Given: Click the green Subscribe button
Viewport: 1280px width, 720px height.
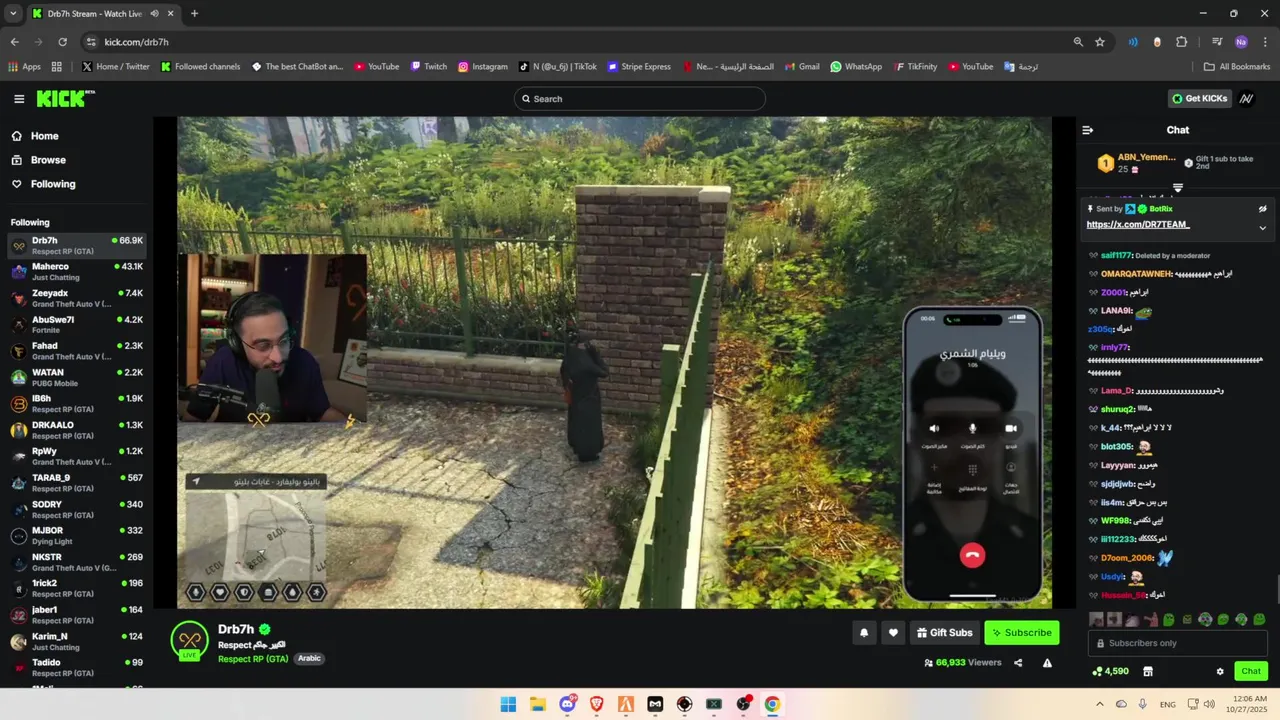Looking at the screenshot, I should (x=1021, y=632).
